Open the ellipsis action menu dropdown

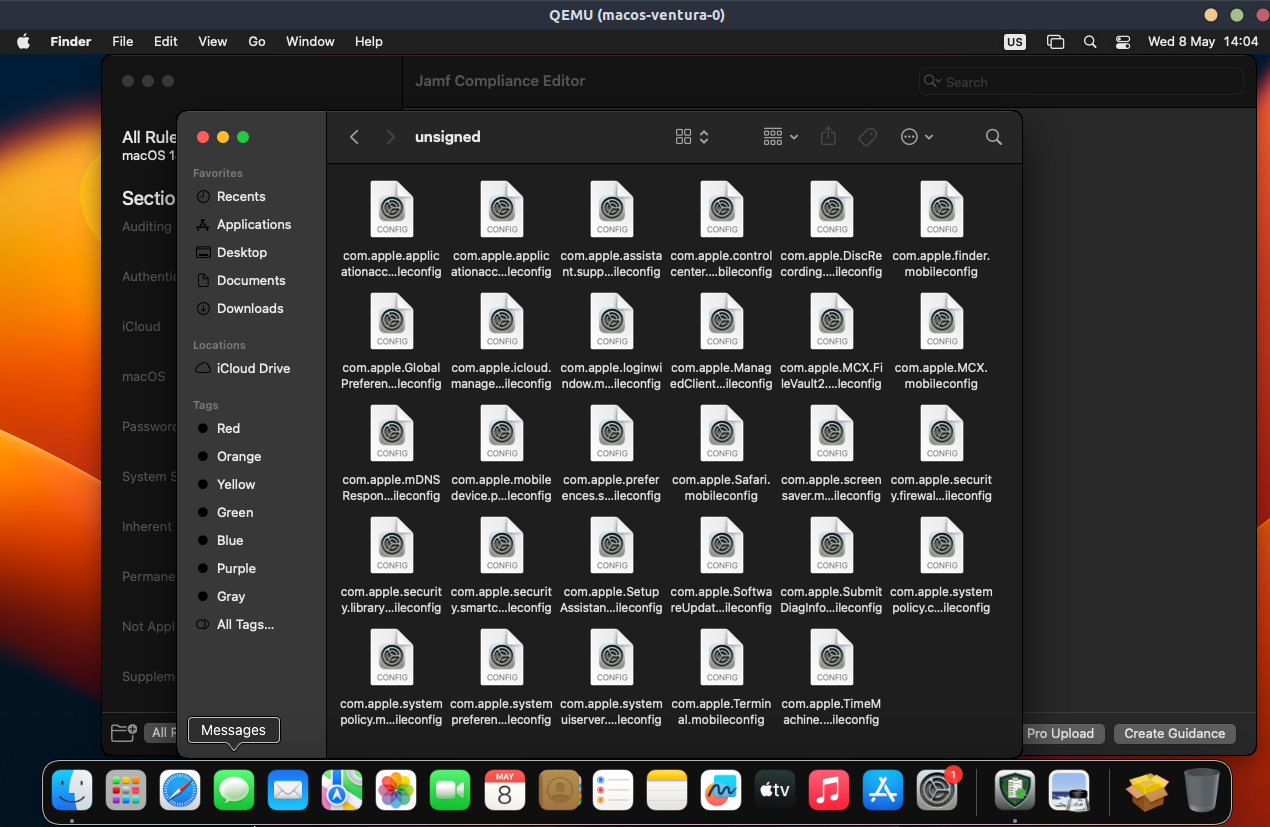point(916,137)
